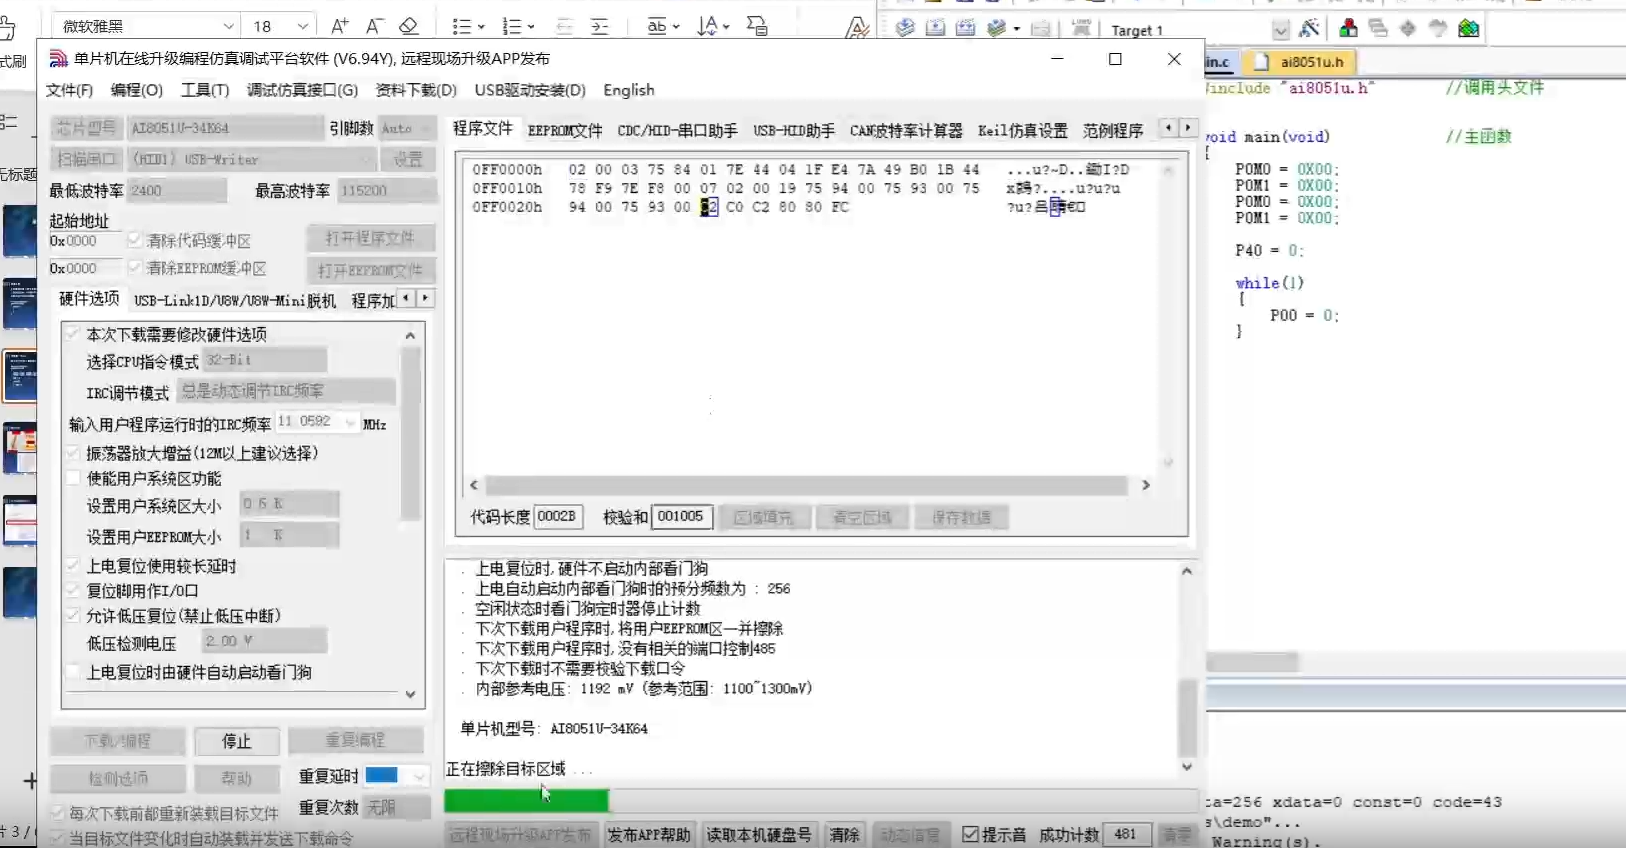Click the program window title logo icon
This screenshot has width=1626, height=848.
pos(58,59)
